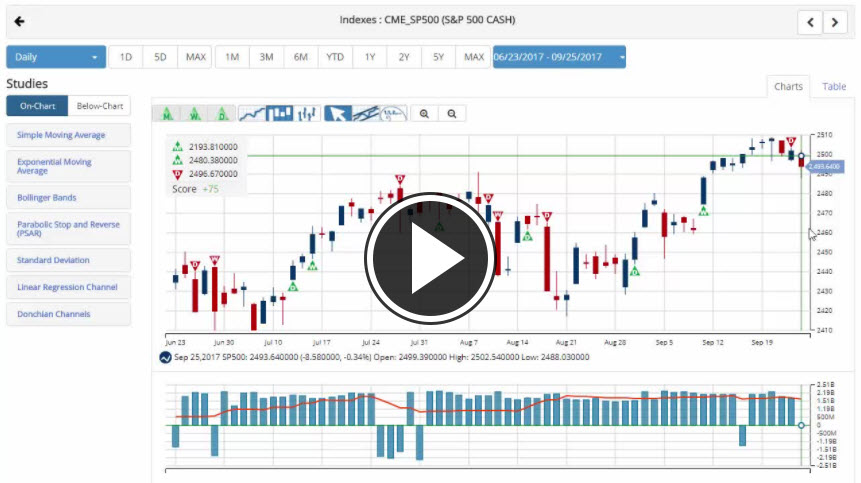Viewport: 861px width, 483px height.
Task: Click the crosshair marker on volume axis
Action: (801, 425)
